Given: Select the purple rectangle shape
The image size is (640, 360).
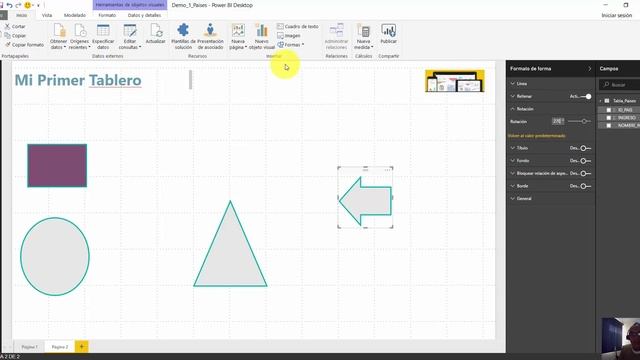Looking at the screenshot, I should (x=57, y=166).
